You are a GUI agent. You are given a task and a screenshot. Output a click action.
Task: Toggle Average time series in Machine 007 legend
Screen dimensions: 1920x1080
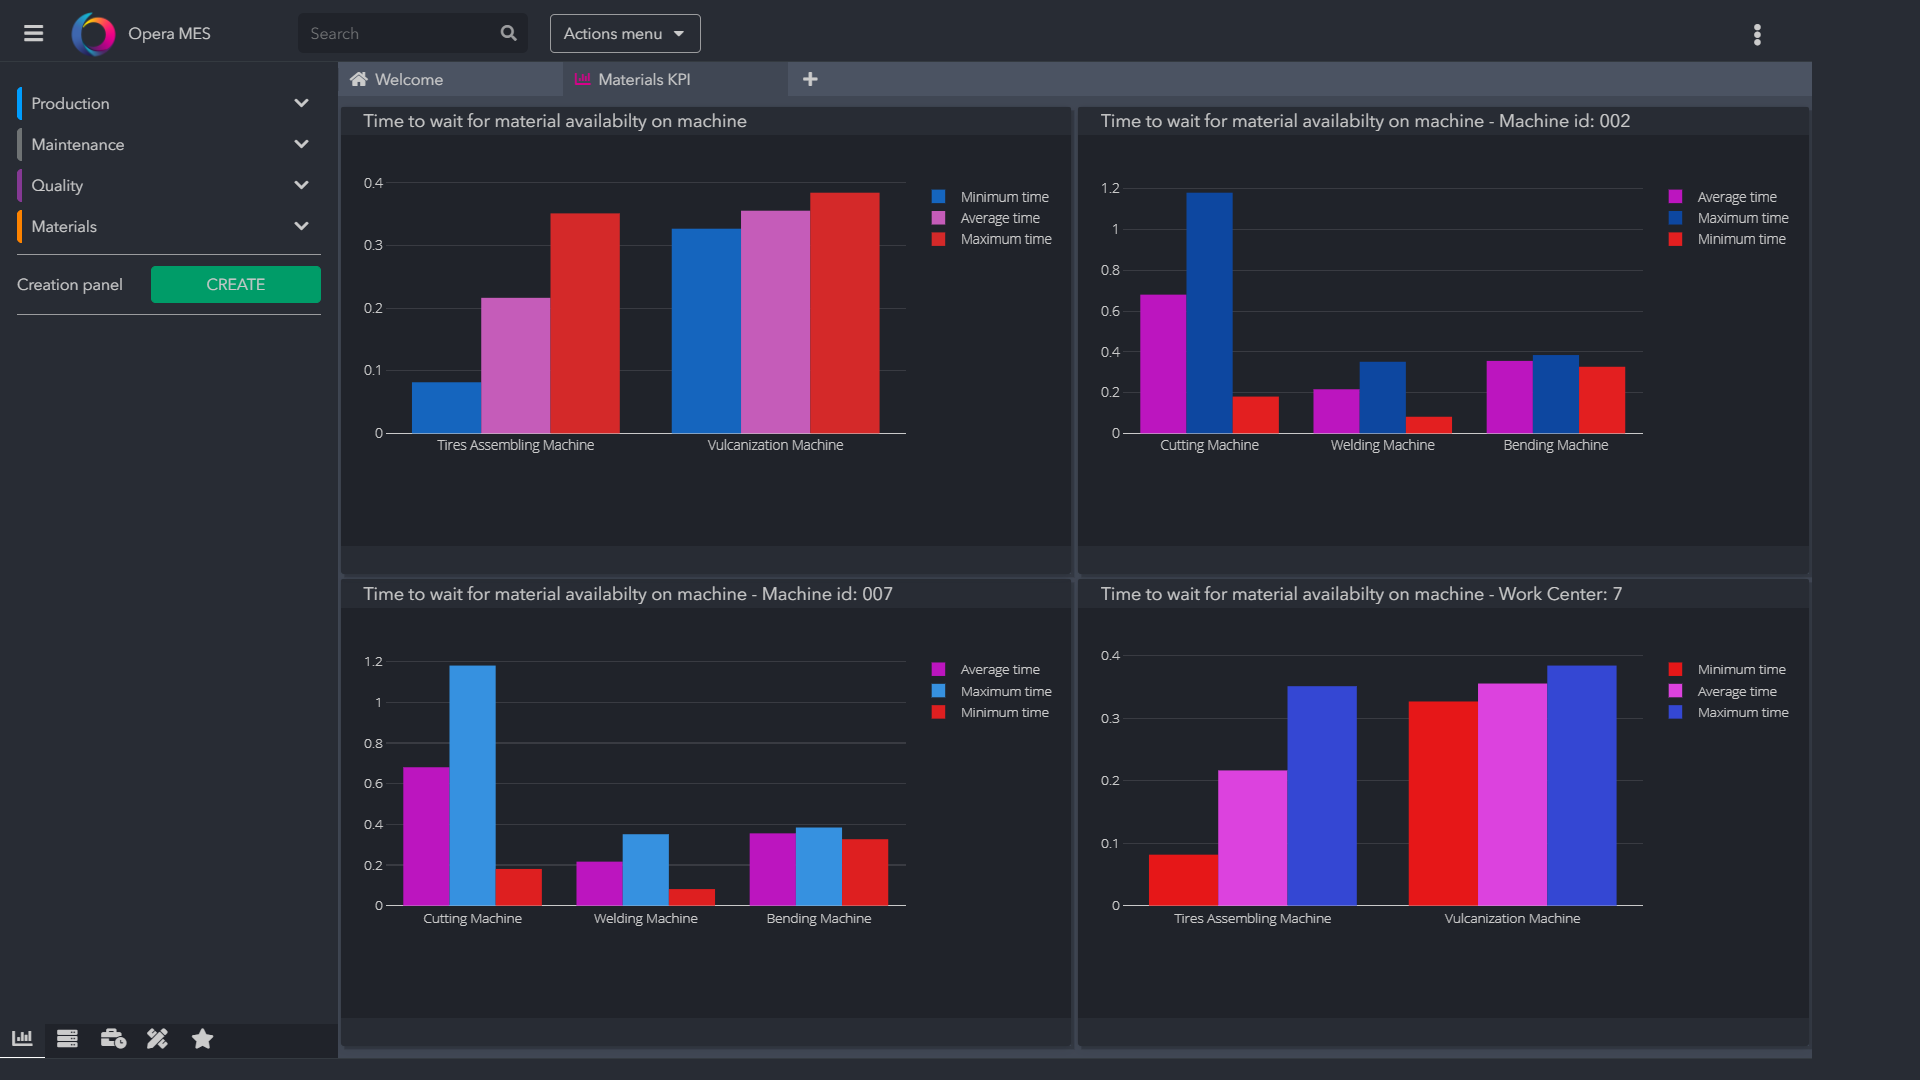tap(999, 670)
